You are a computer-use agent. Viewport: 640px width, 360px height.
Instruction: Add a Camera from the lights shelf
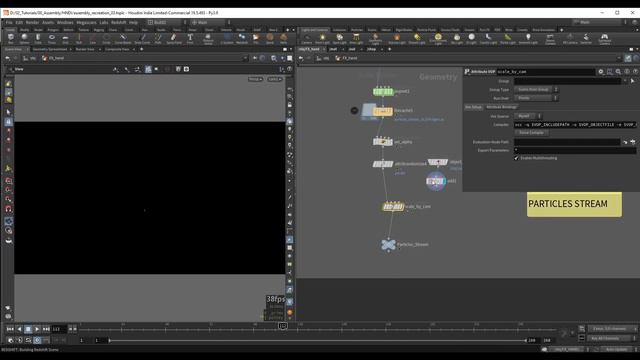pos(307,39)
